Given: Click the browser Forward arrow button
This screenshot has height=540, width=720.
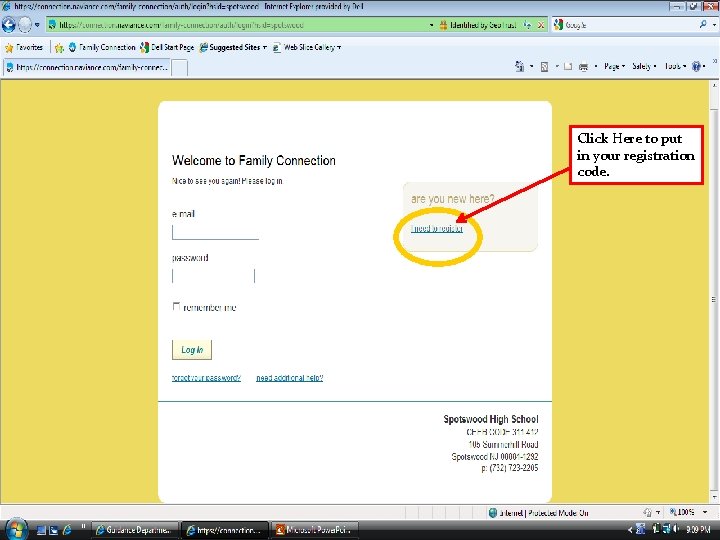Looking at the screenshot, I should pos(25,25).
